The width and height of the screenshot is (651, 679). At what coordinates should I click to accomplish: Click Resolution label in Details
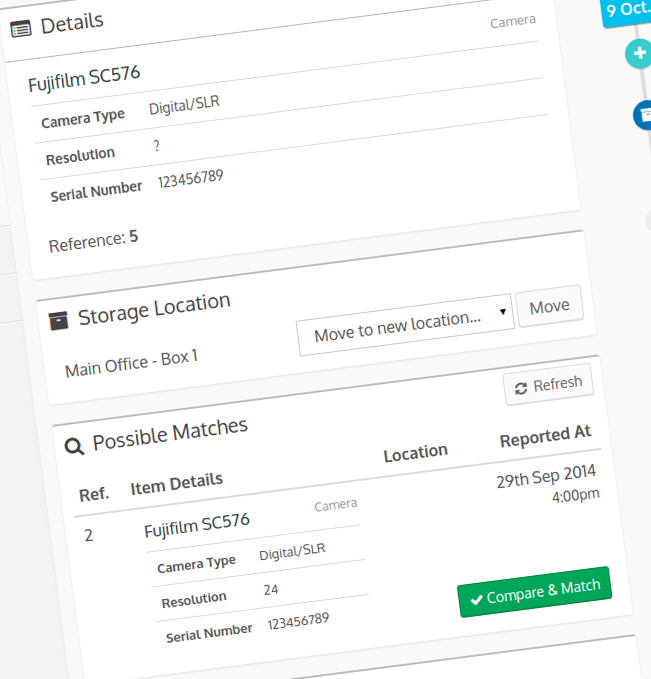coord(81,156)
